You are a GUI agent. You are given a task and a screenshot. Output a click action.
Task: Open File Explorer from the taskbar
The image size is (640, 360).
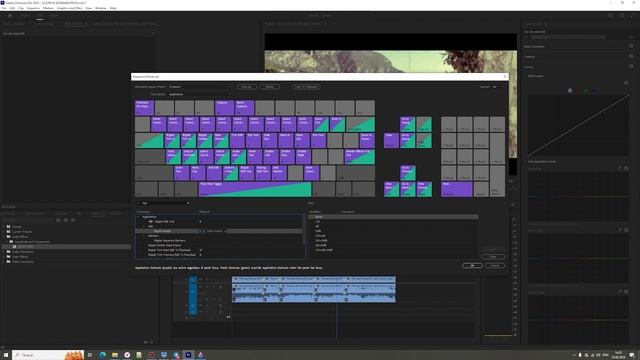pos(115,355)
